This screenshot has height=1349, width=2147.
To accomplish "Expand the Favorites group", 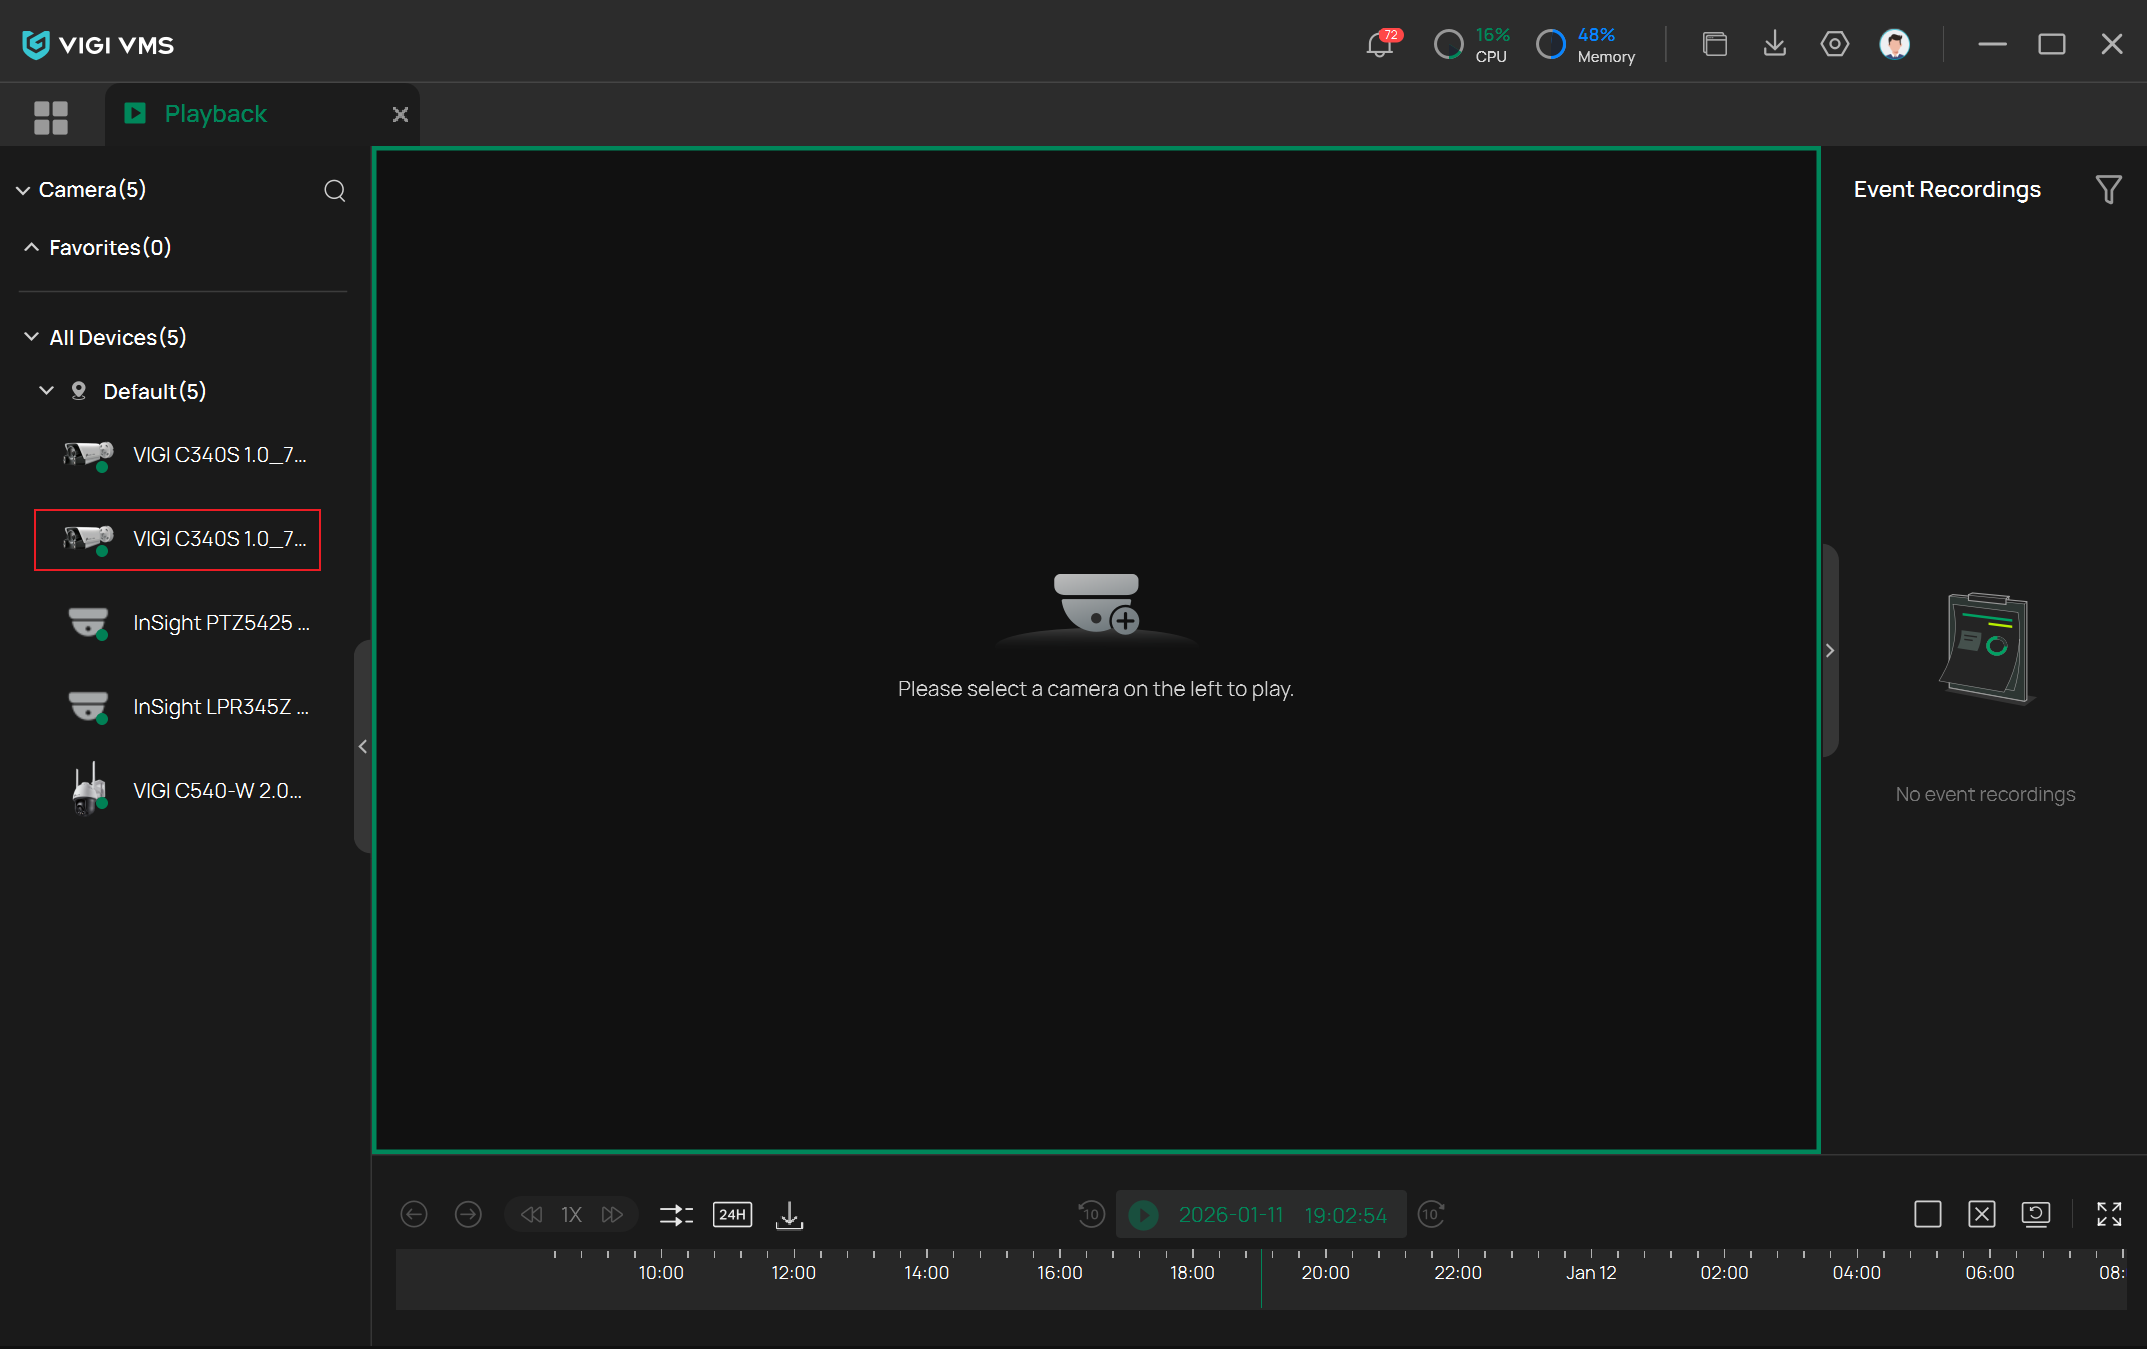I will [x=31, y=247].
